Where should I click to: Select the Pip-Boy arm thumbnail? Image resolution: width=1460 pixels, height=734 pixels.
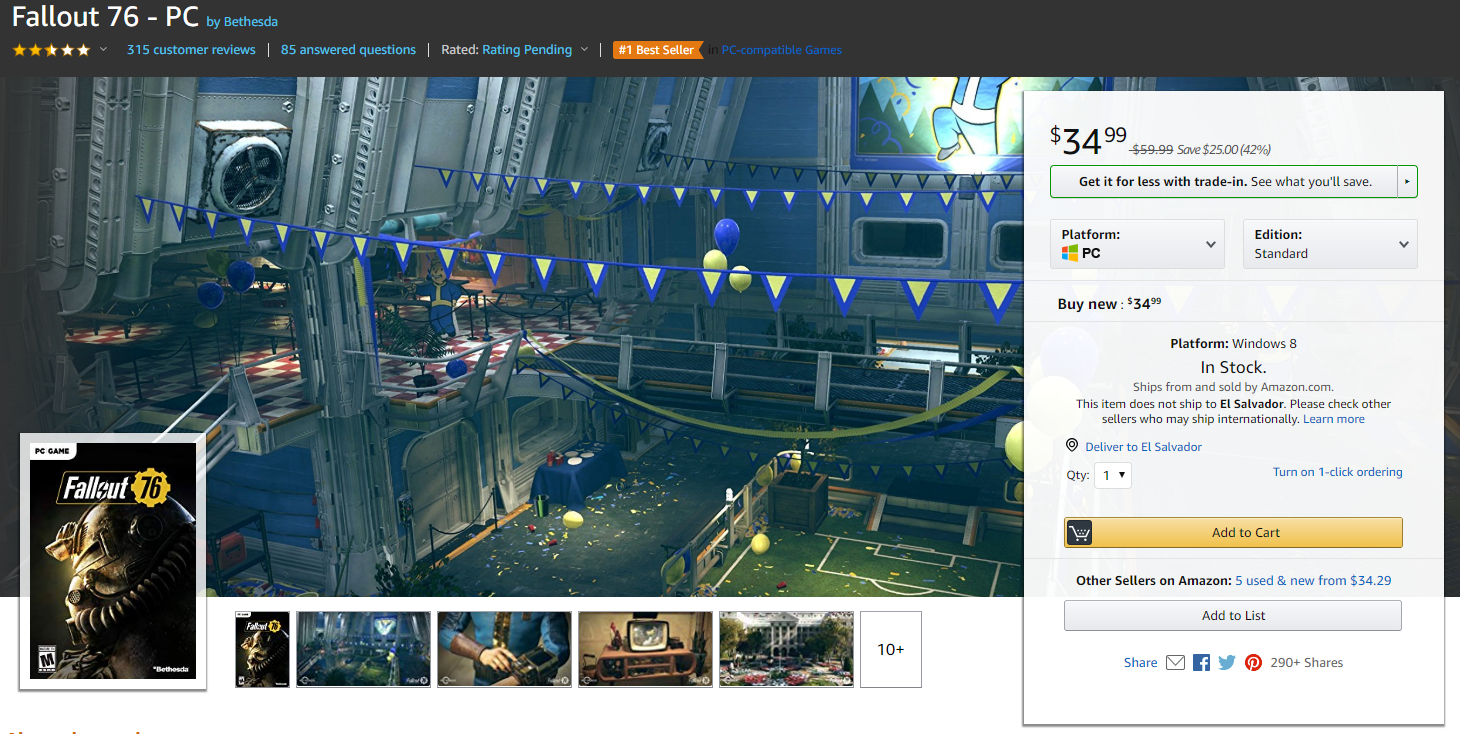click(505, 650)
